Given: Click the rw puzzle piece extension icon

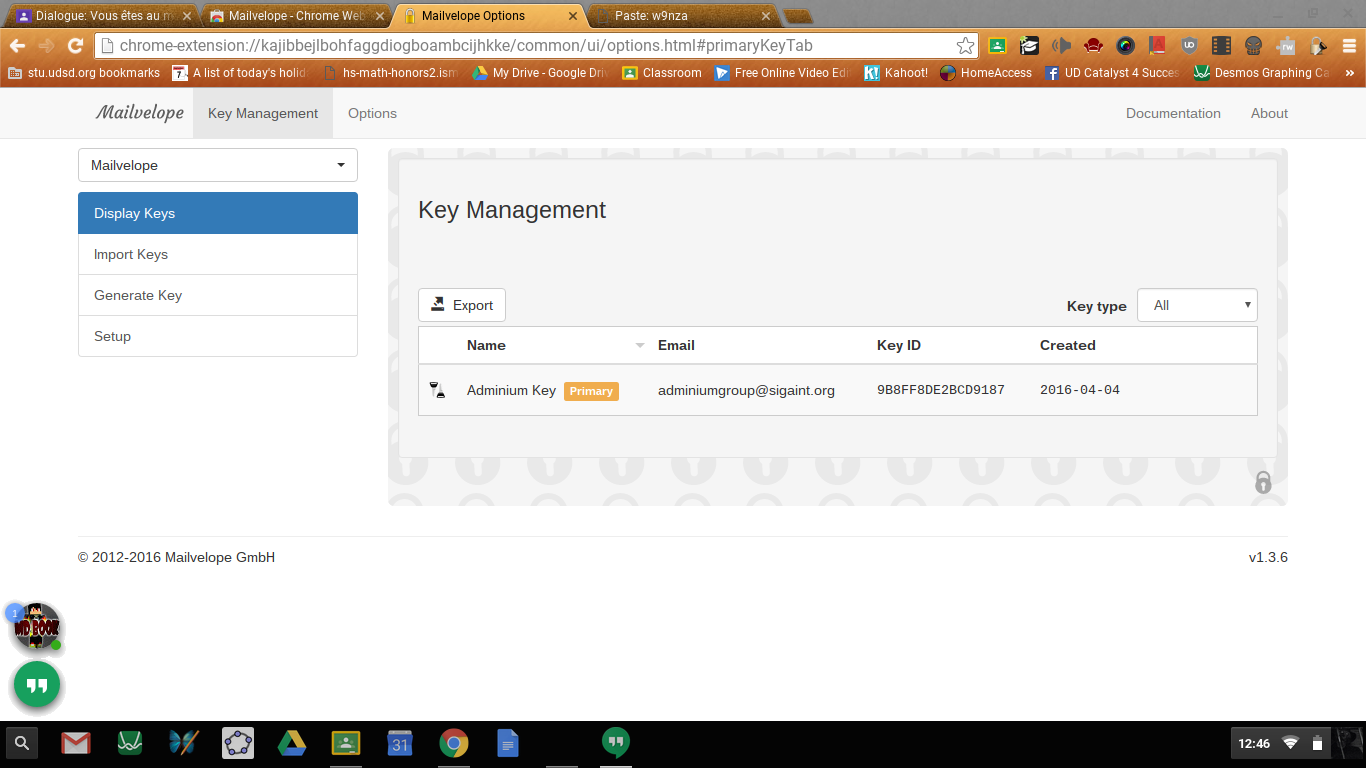Looking at the screenshot, I should [x=1286, y=45].
